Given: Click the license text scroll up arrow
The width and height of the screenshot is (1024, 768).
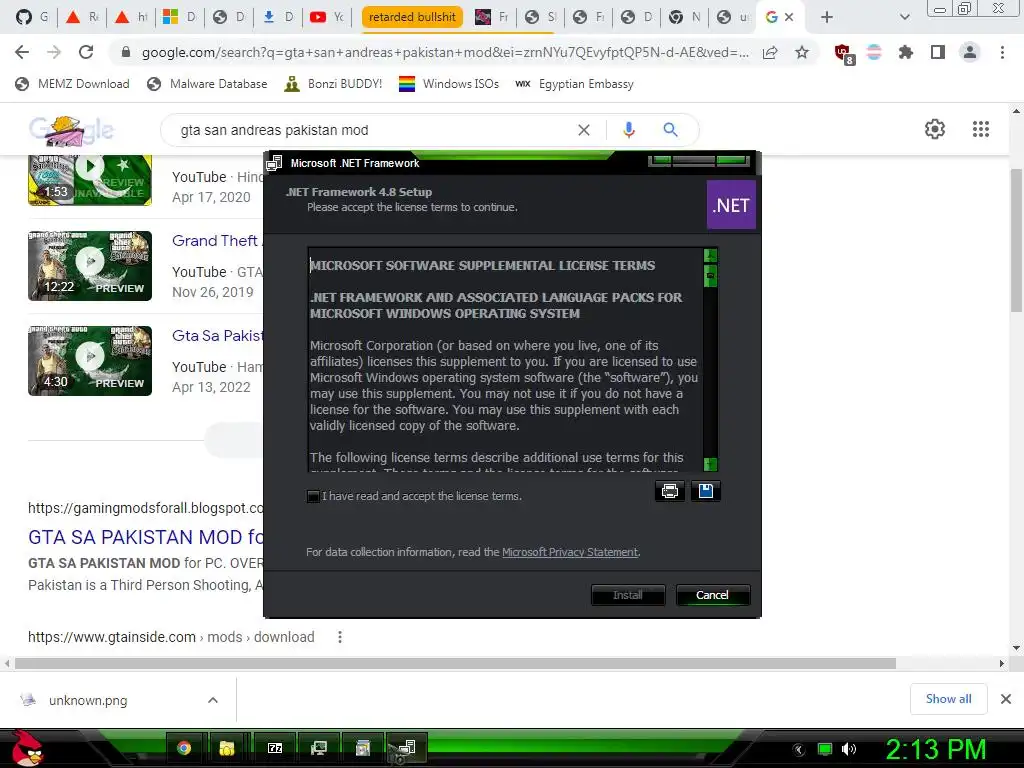Looking at the screenshot, I should coord(711,255).
